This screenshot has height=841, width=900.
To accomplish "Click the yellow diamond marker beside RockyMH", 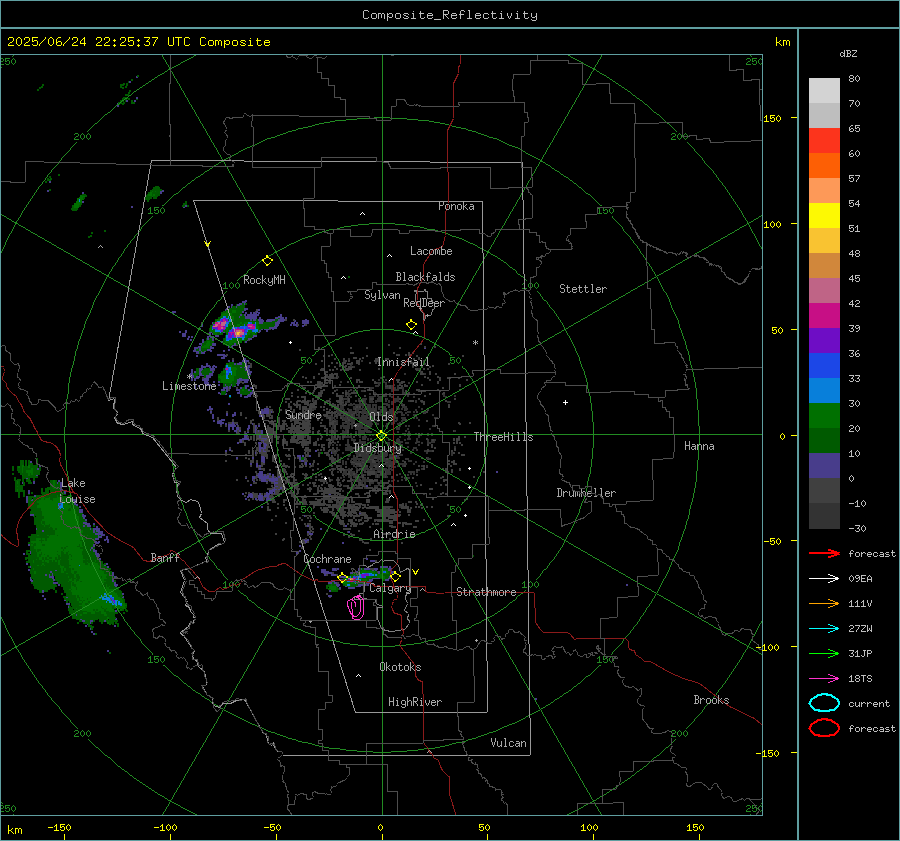I will point(267,261).
